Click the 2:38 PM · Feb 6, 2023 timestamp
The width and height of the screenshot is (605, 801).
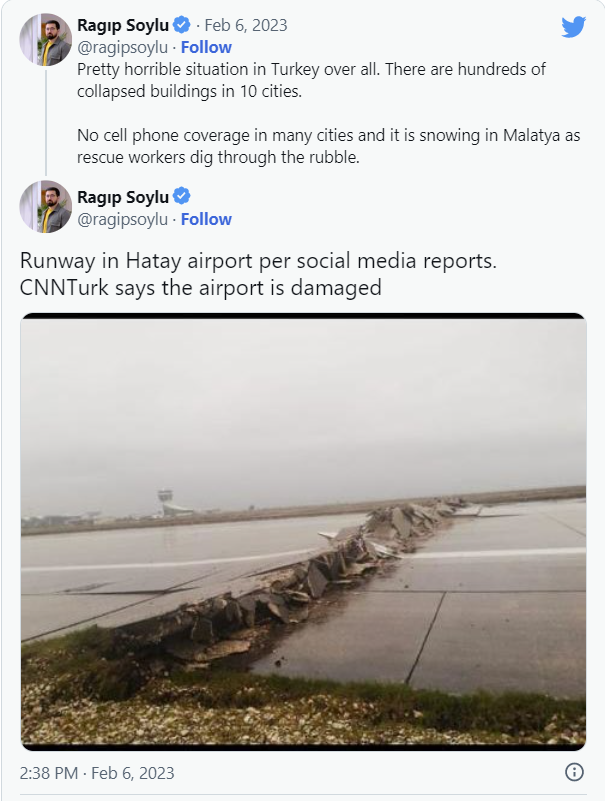tap(97, 773)
